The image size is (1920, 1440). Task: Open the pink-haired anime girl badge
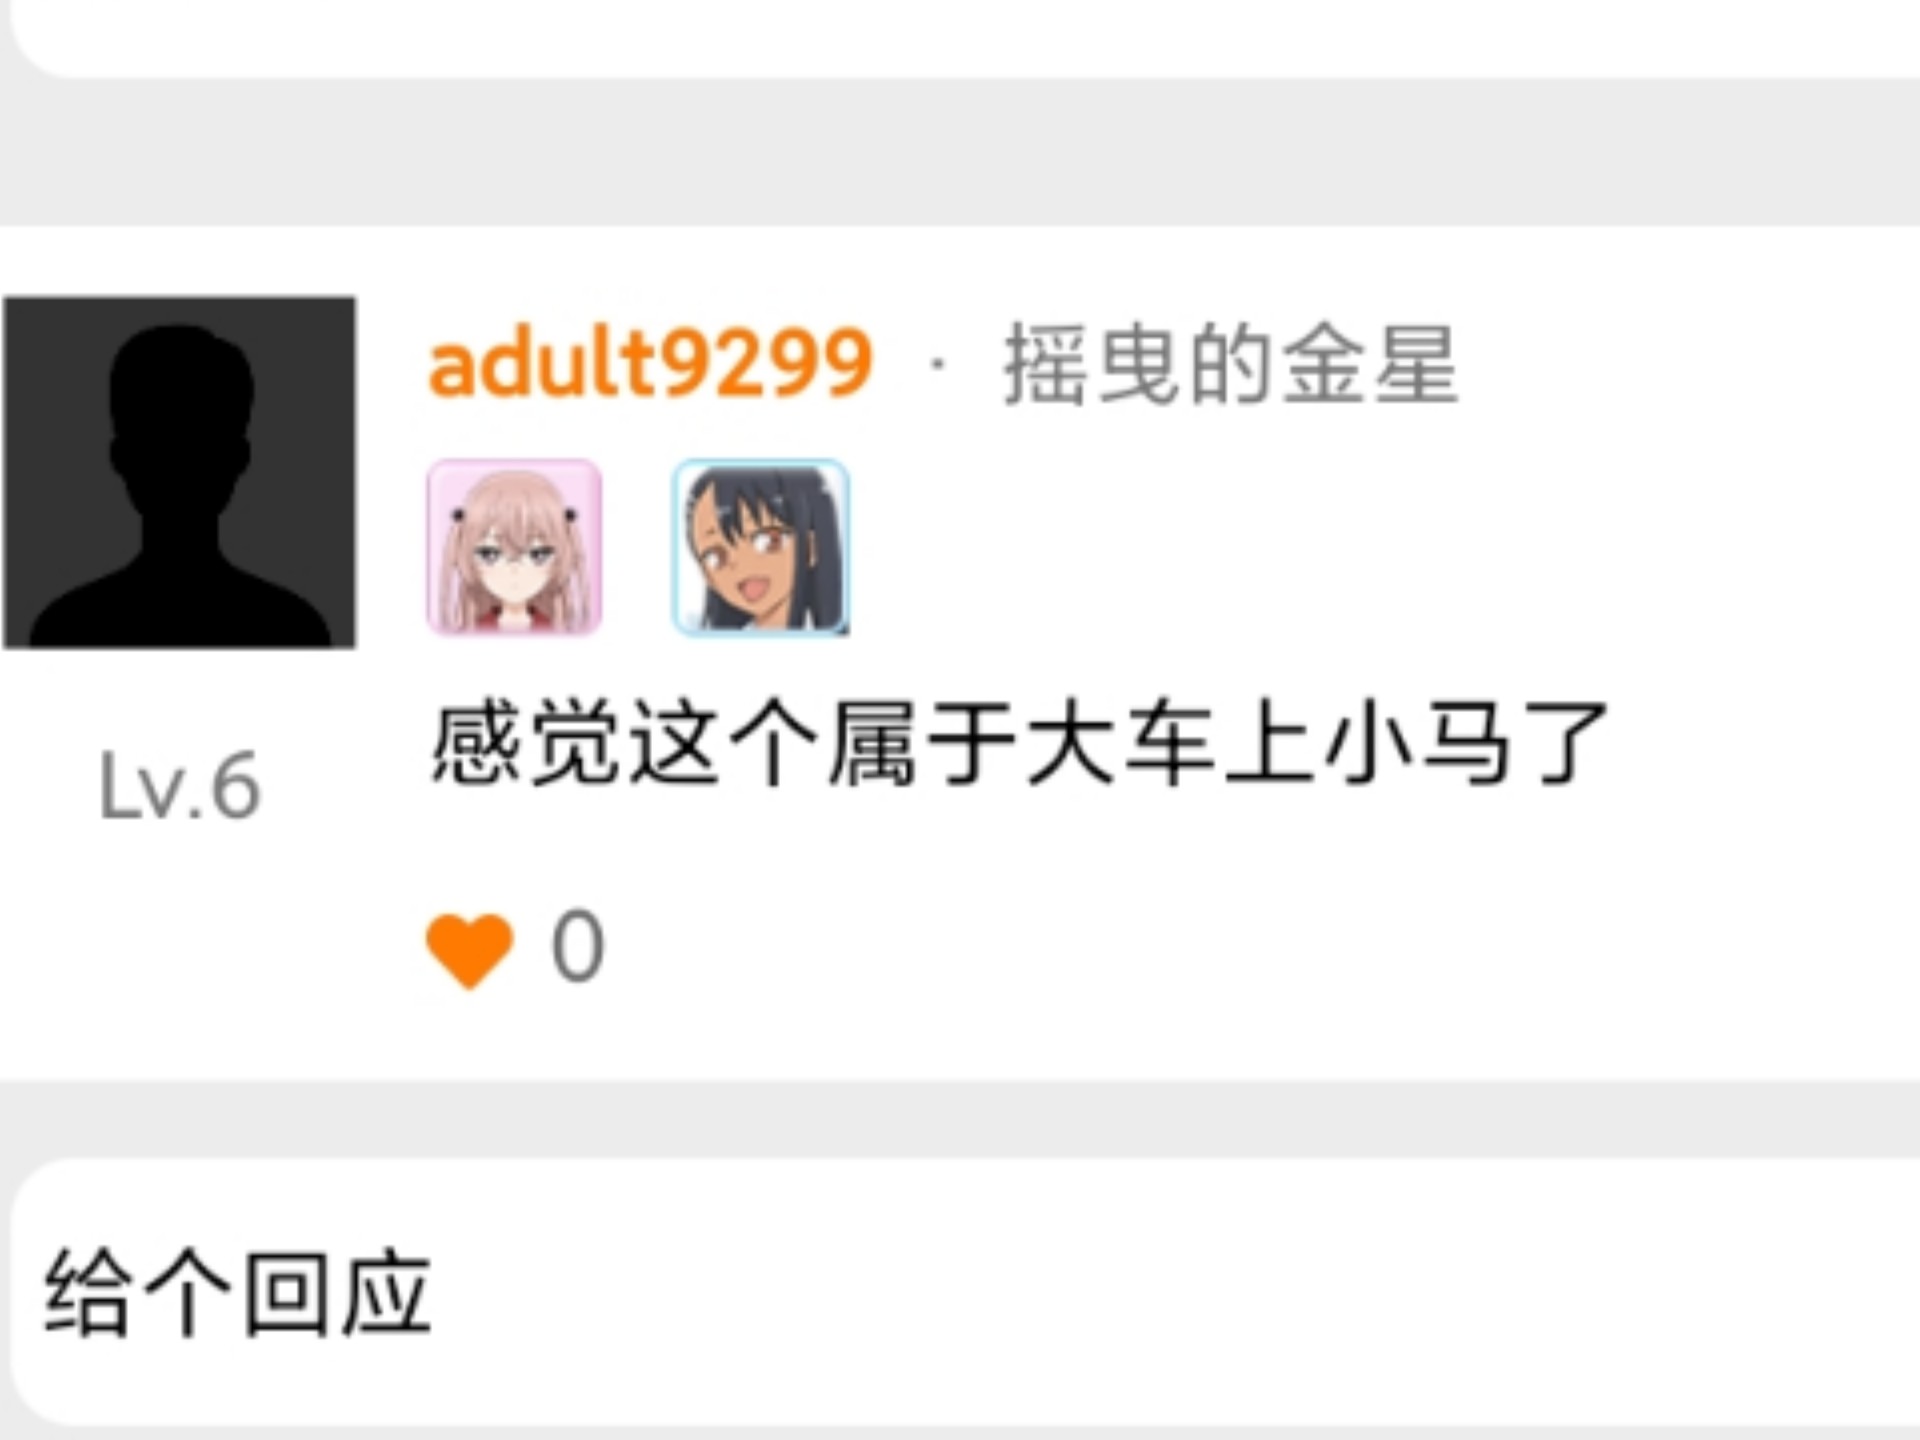point(514,547)
